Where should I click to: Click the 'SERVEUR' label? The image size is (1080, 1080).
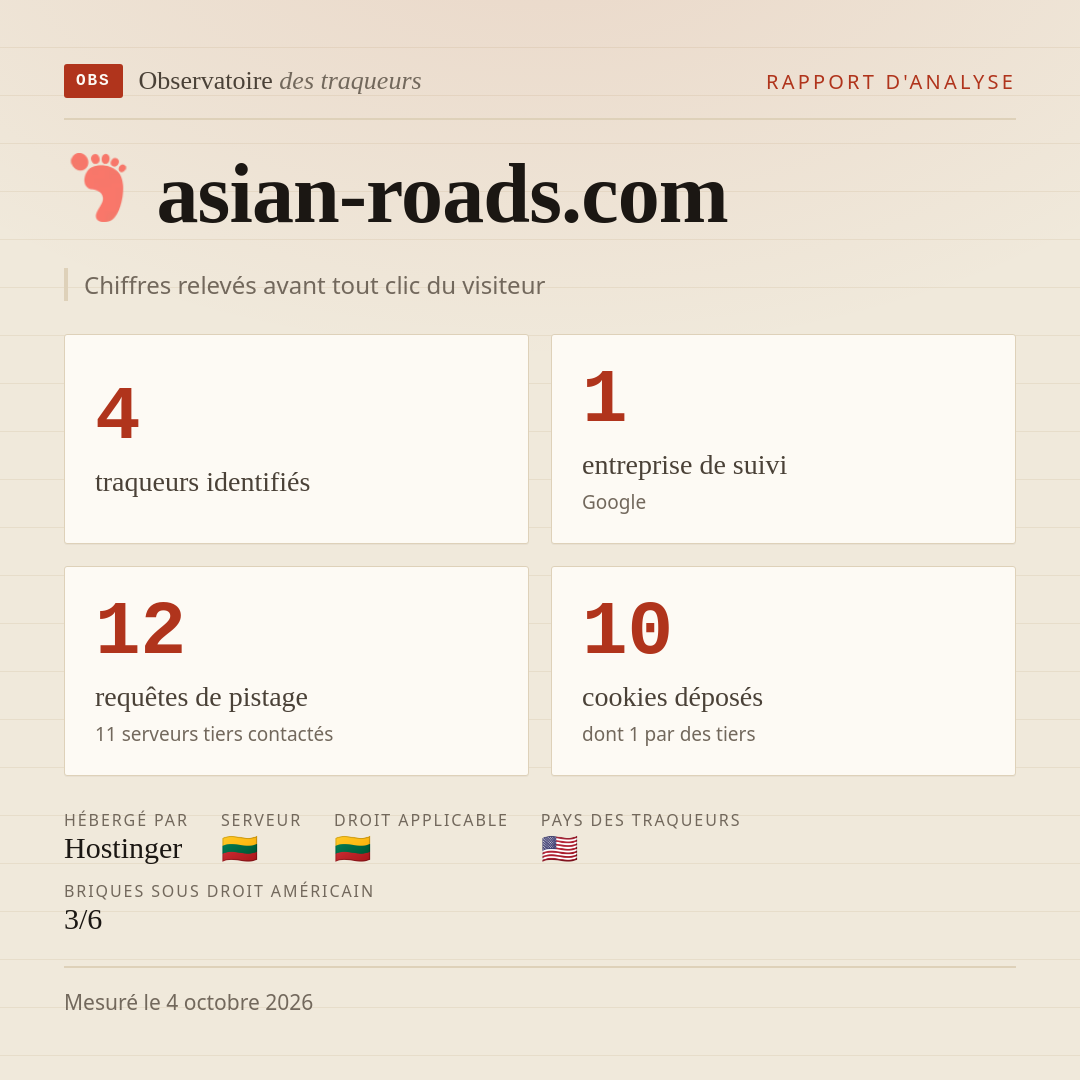261,820
